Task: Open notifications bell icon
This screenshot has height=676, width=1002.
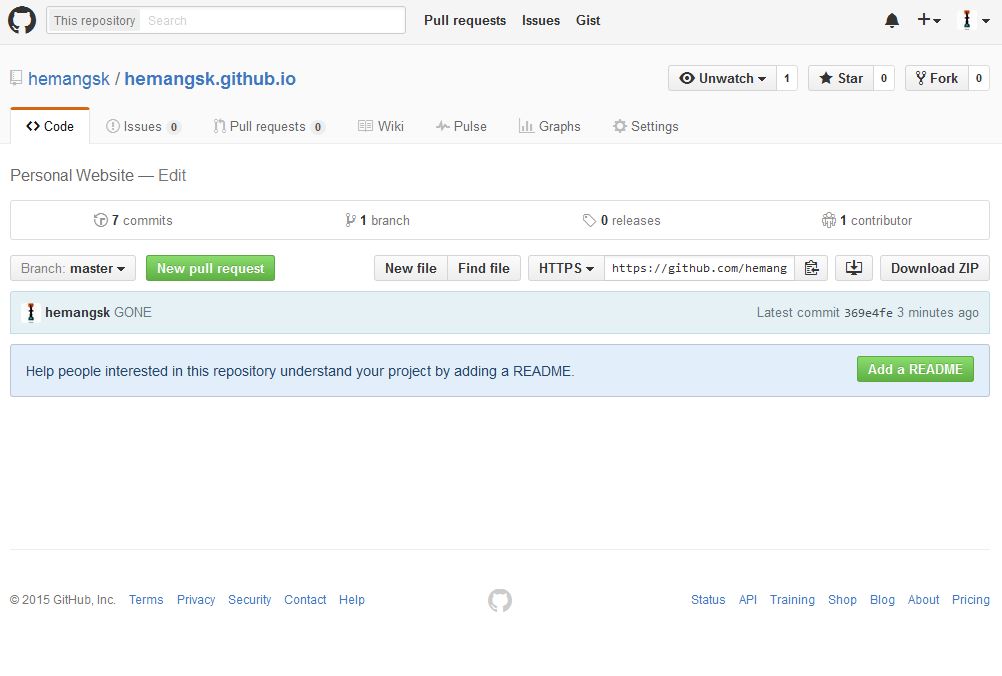Action: 892,20
